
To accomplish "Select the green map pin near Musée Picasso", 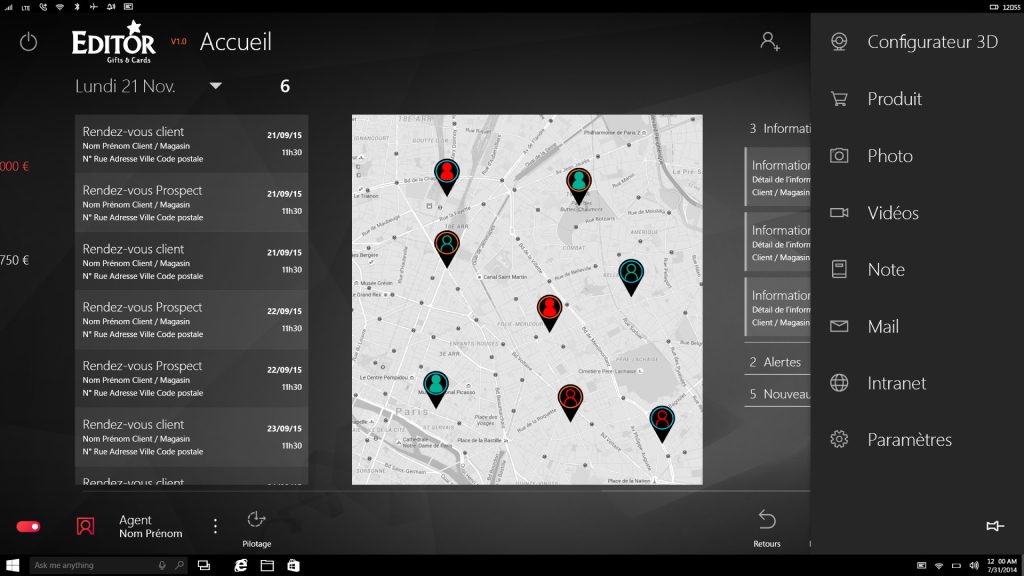I will point(436,387).
